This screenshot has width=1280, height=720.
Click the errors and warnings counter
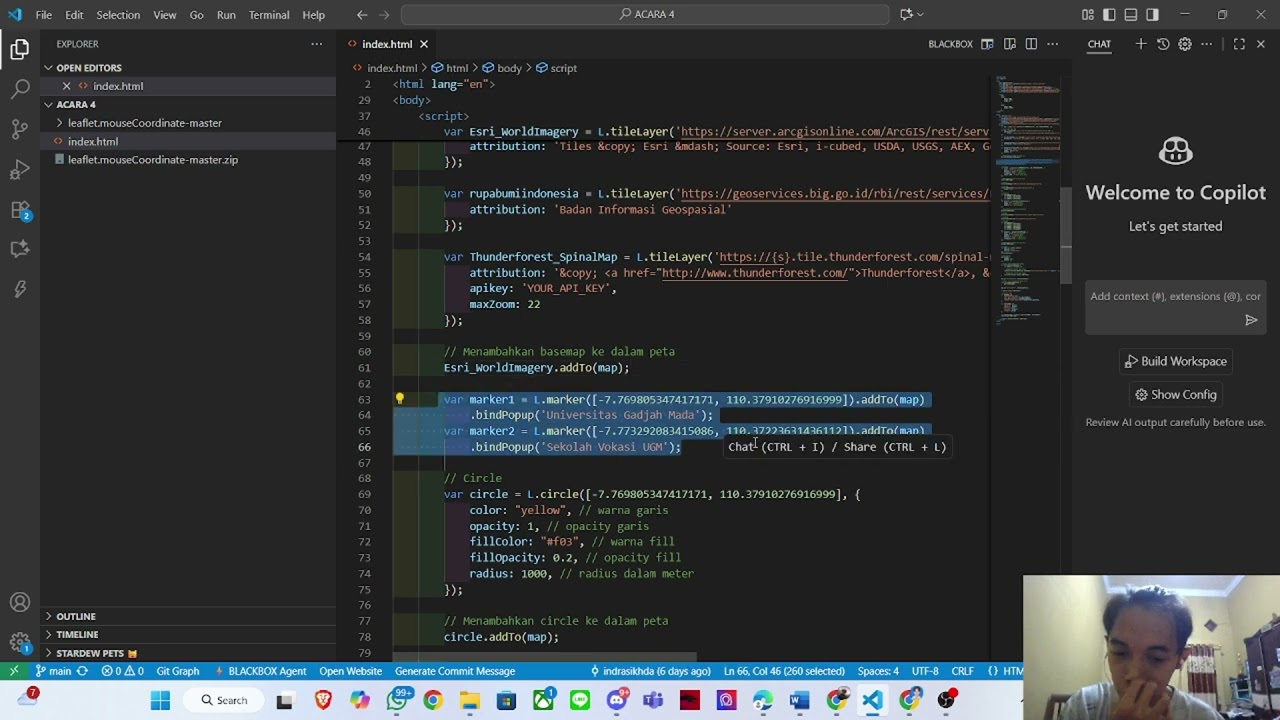(x=123, y=671)
